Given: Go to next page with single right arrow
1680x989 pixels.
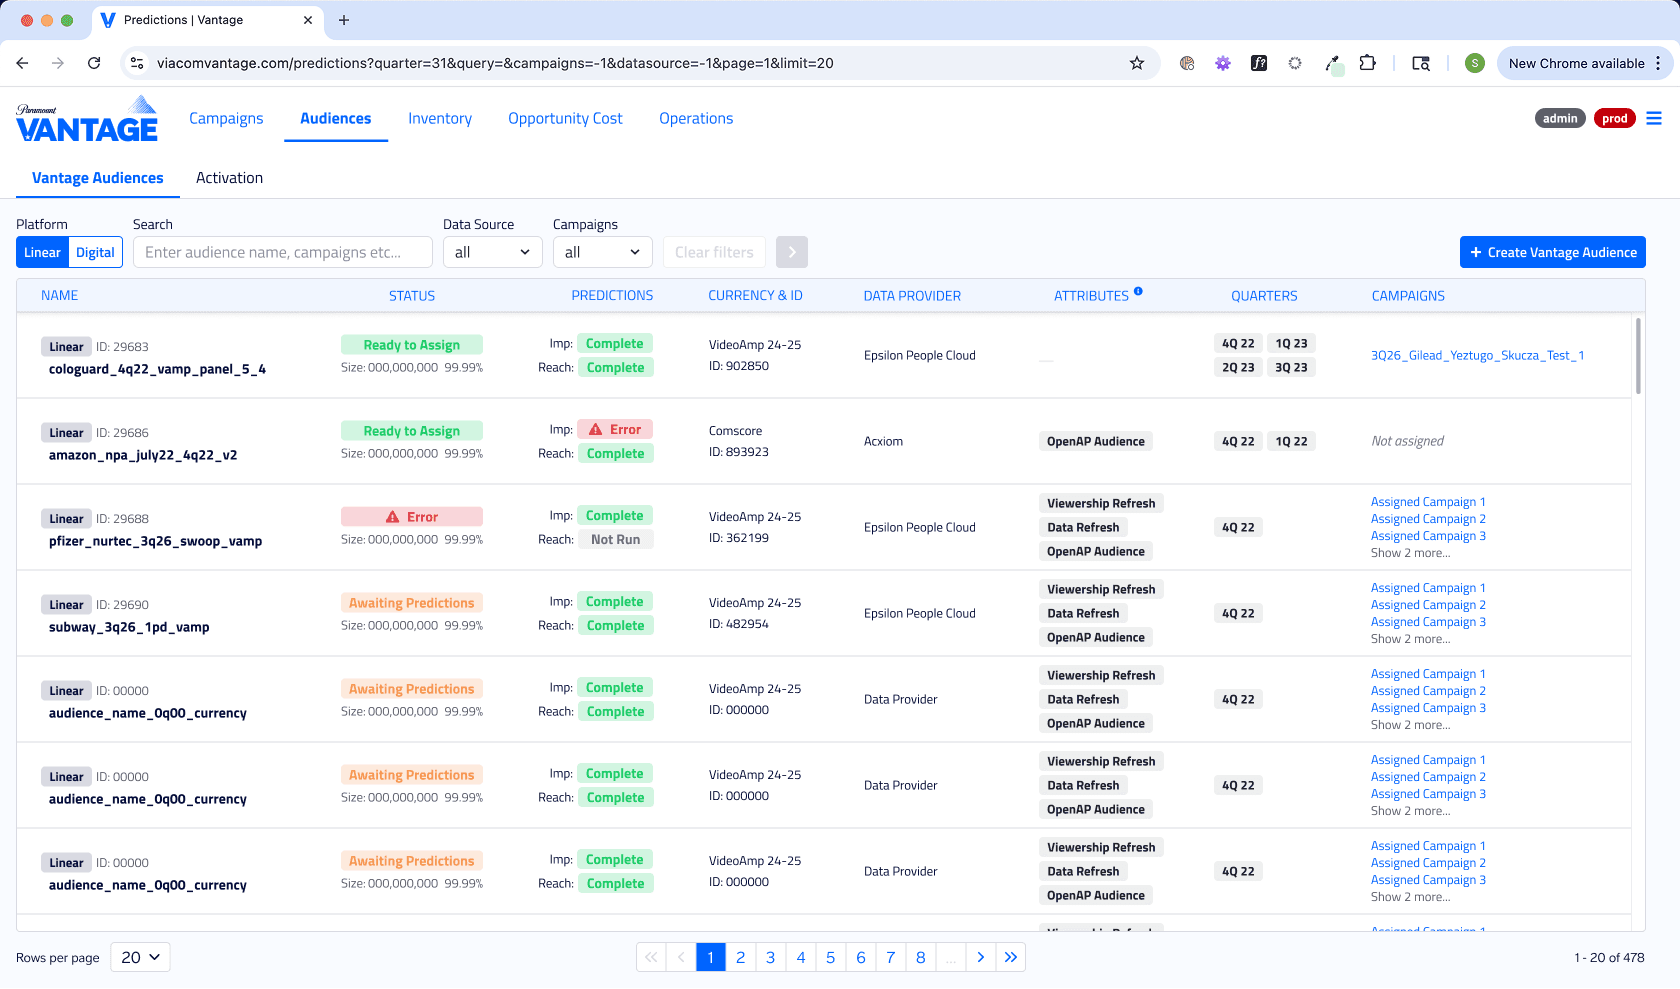Looking at the screenshot, I should [x=981, y=957].
